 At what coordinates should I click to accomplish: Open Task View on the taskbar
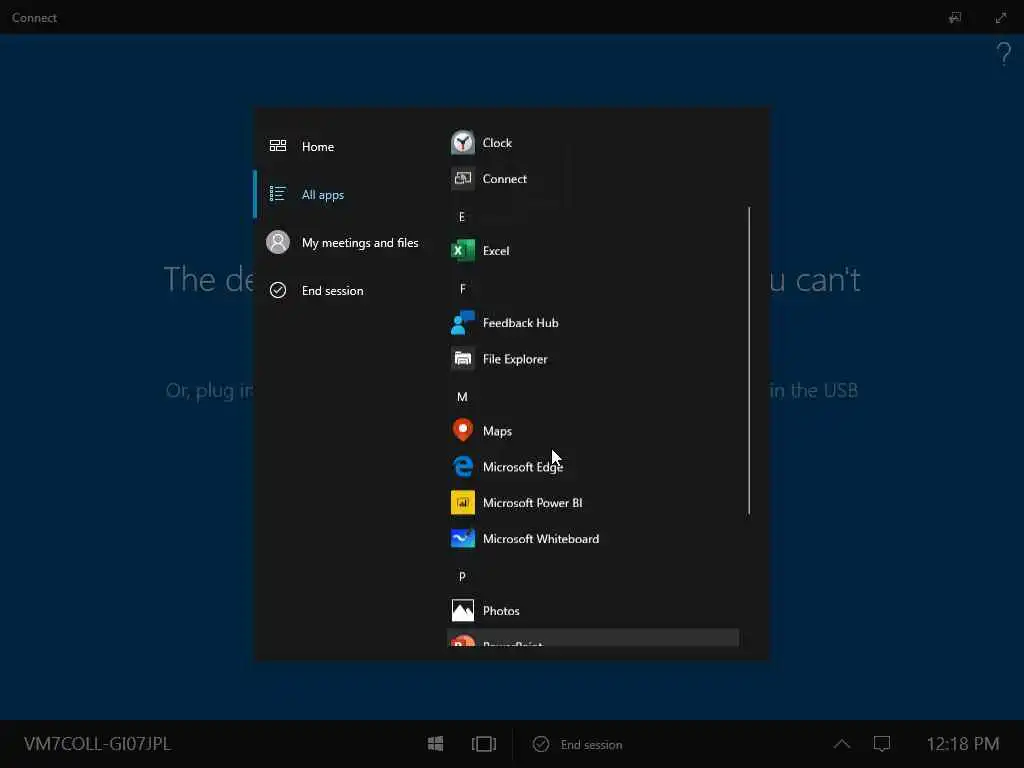[484, 743]
